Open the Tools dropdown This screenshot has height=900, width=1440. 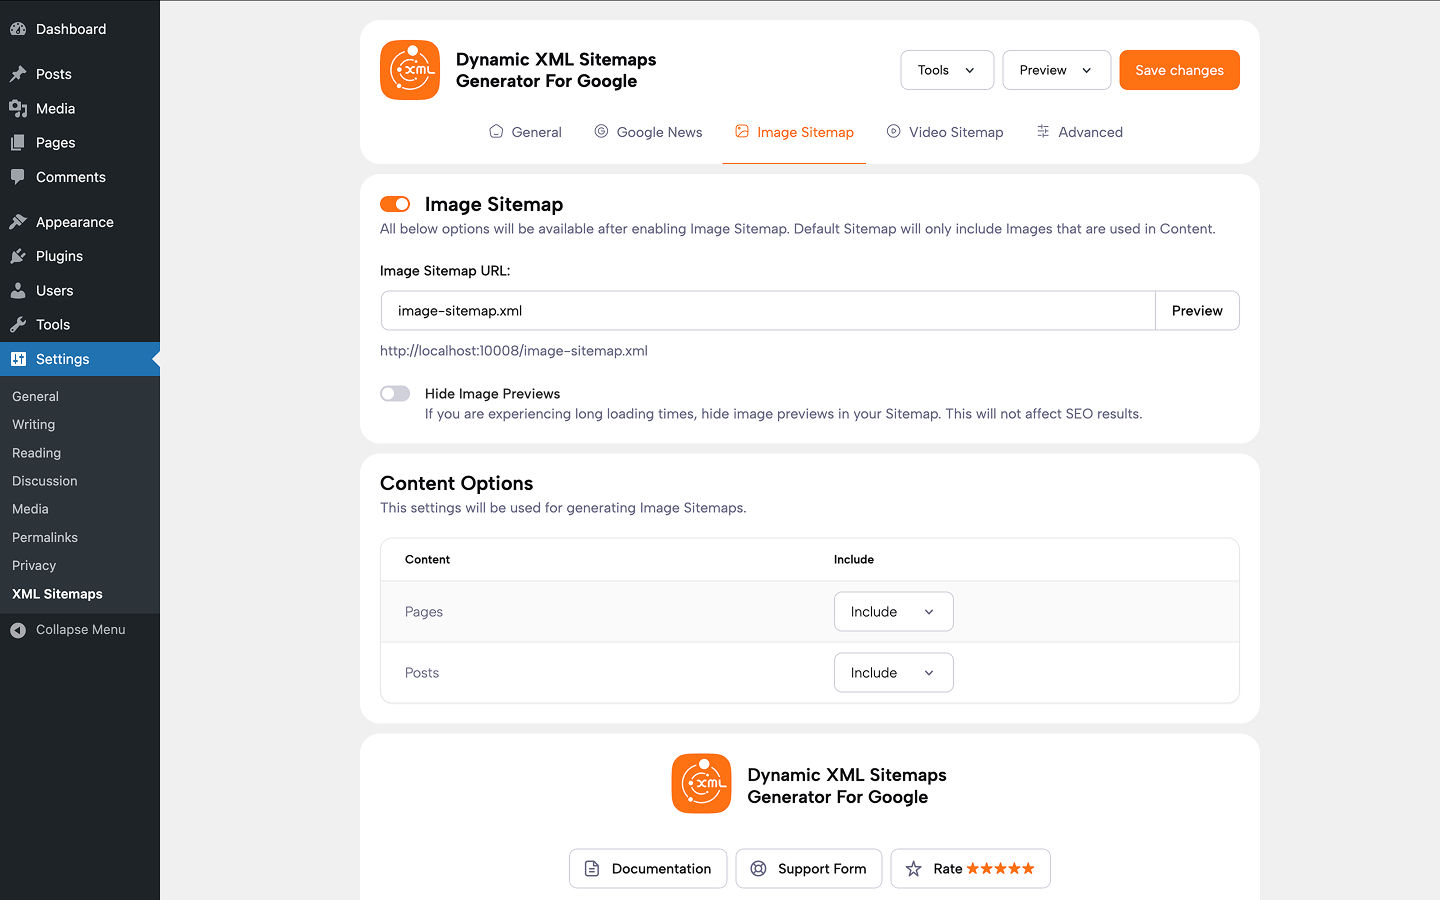[946, 70]
